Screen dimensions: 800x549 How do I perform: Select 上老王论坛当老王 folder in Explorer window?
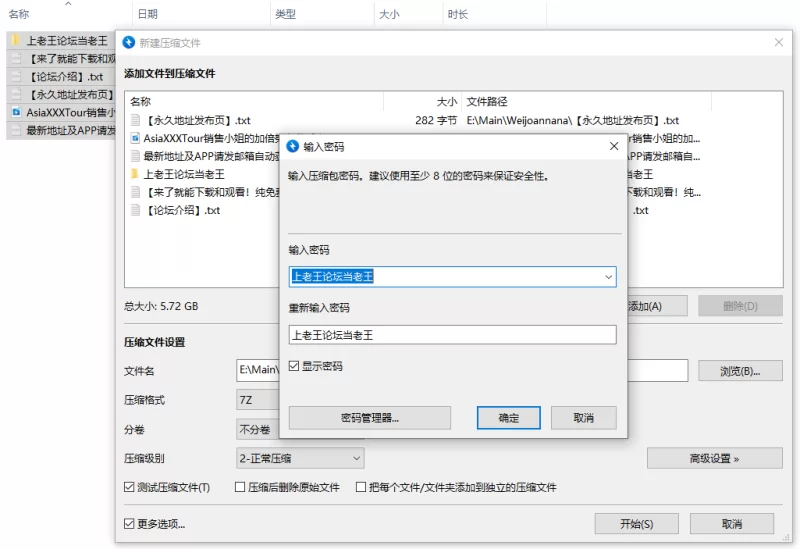pos(61,40)
